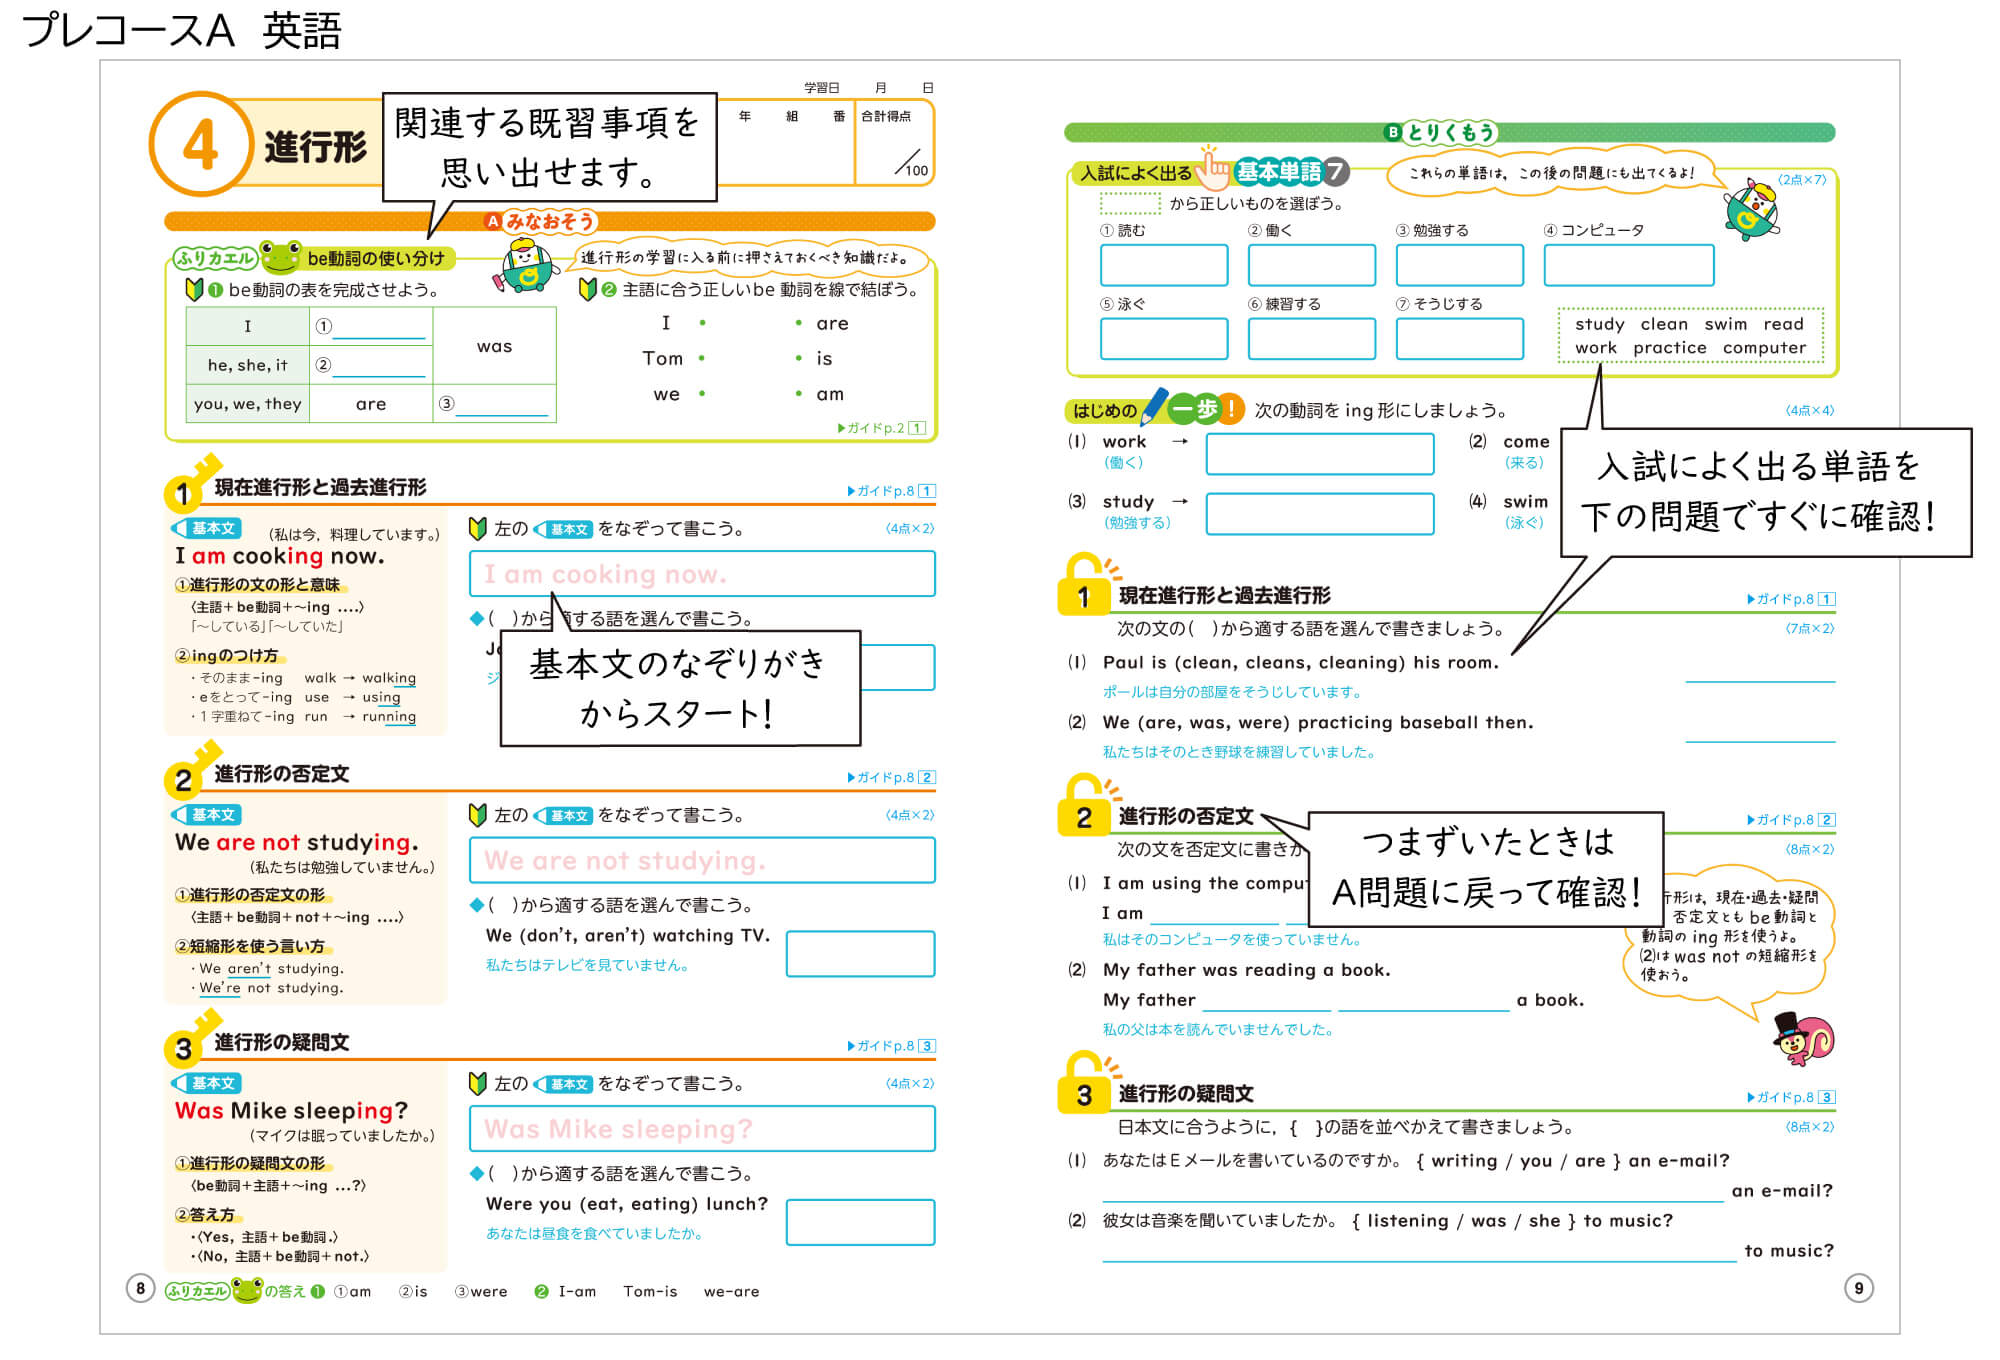Screen dimensions: 2000x1360
Task: Click the 基本文 tag above I am cooking now
Action: click(x=207, y=528)
